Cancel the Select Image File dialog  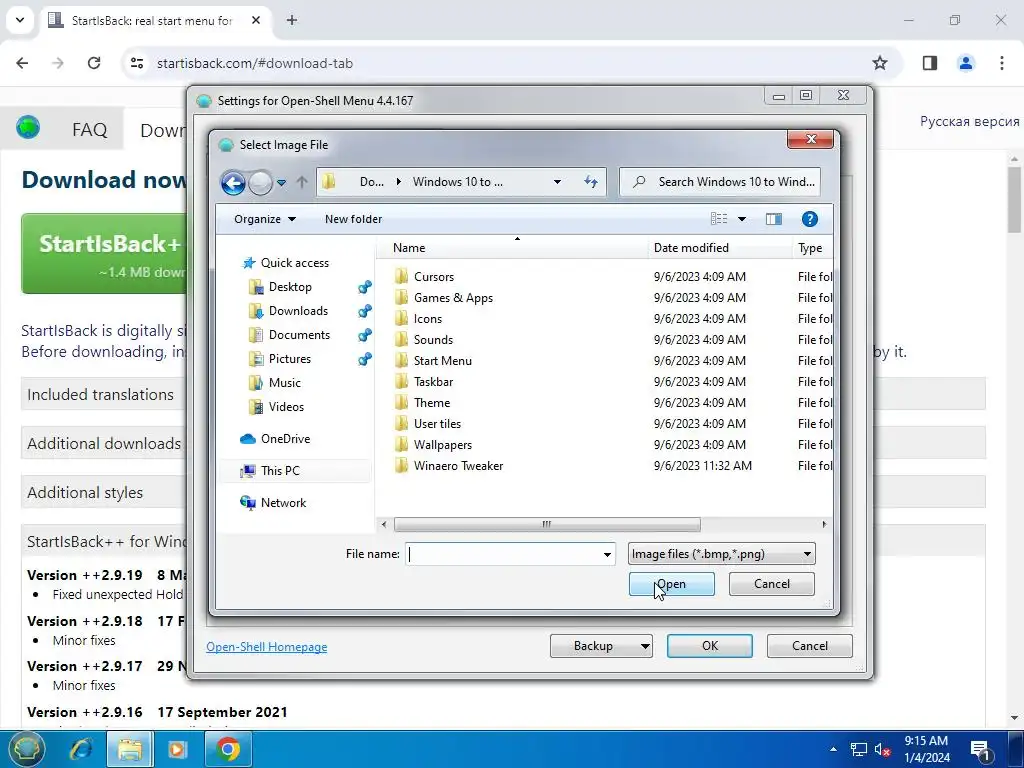pyautogui.click(x=771, y=584)
